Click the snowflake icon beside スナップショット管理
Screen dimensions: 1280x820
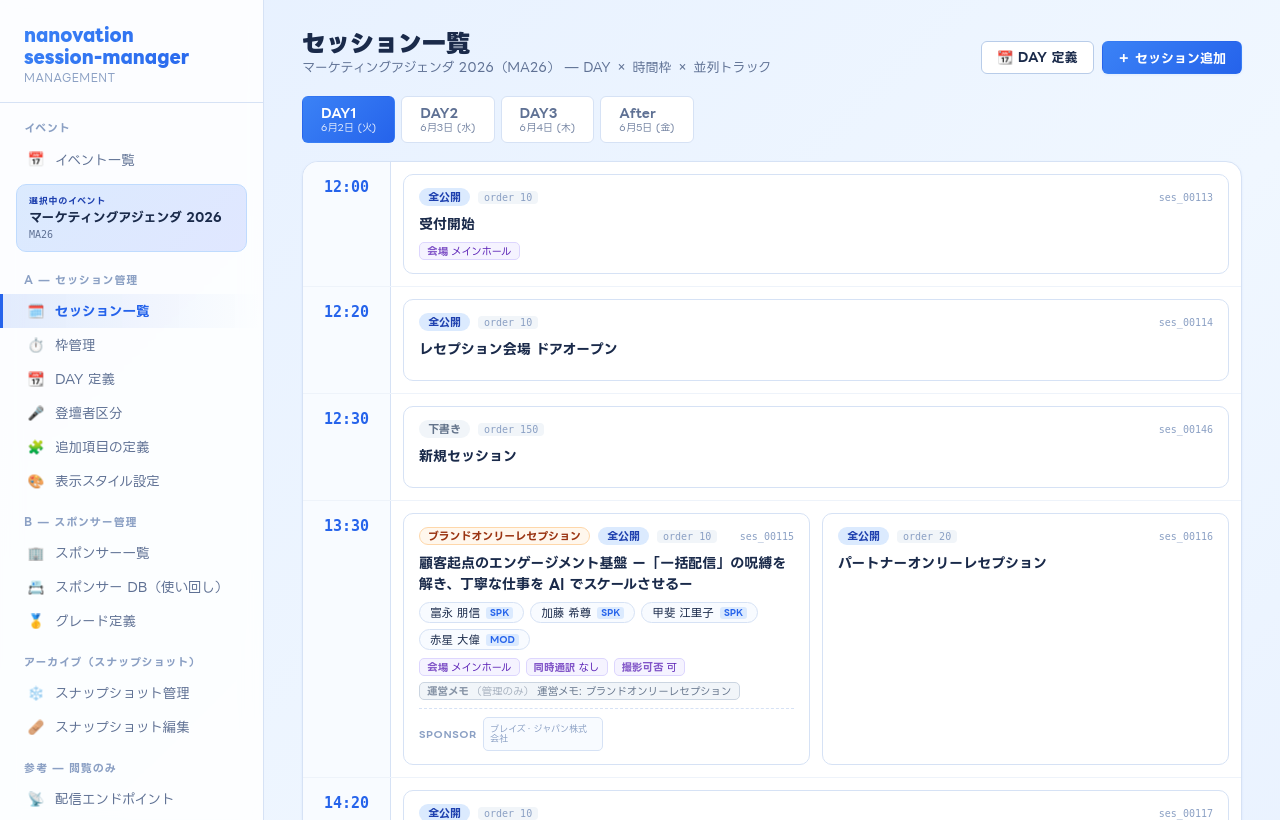coord(36,693)
